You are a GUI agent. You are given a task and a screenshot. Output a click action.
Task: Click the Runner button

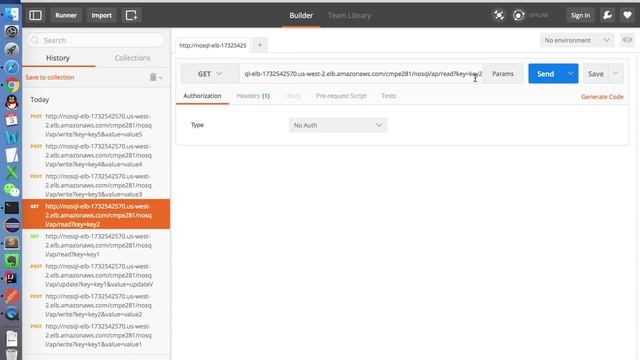(66, 16)
